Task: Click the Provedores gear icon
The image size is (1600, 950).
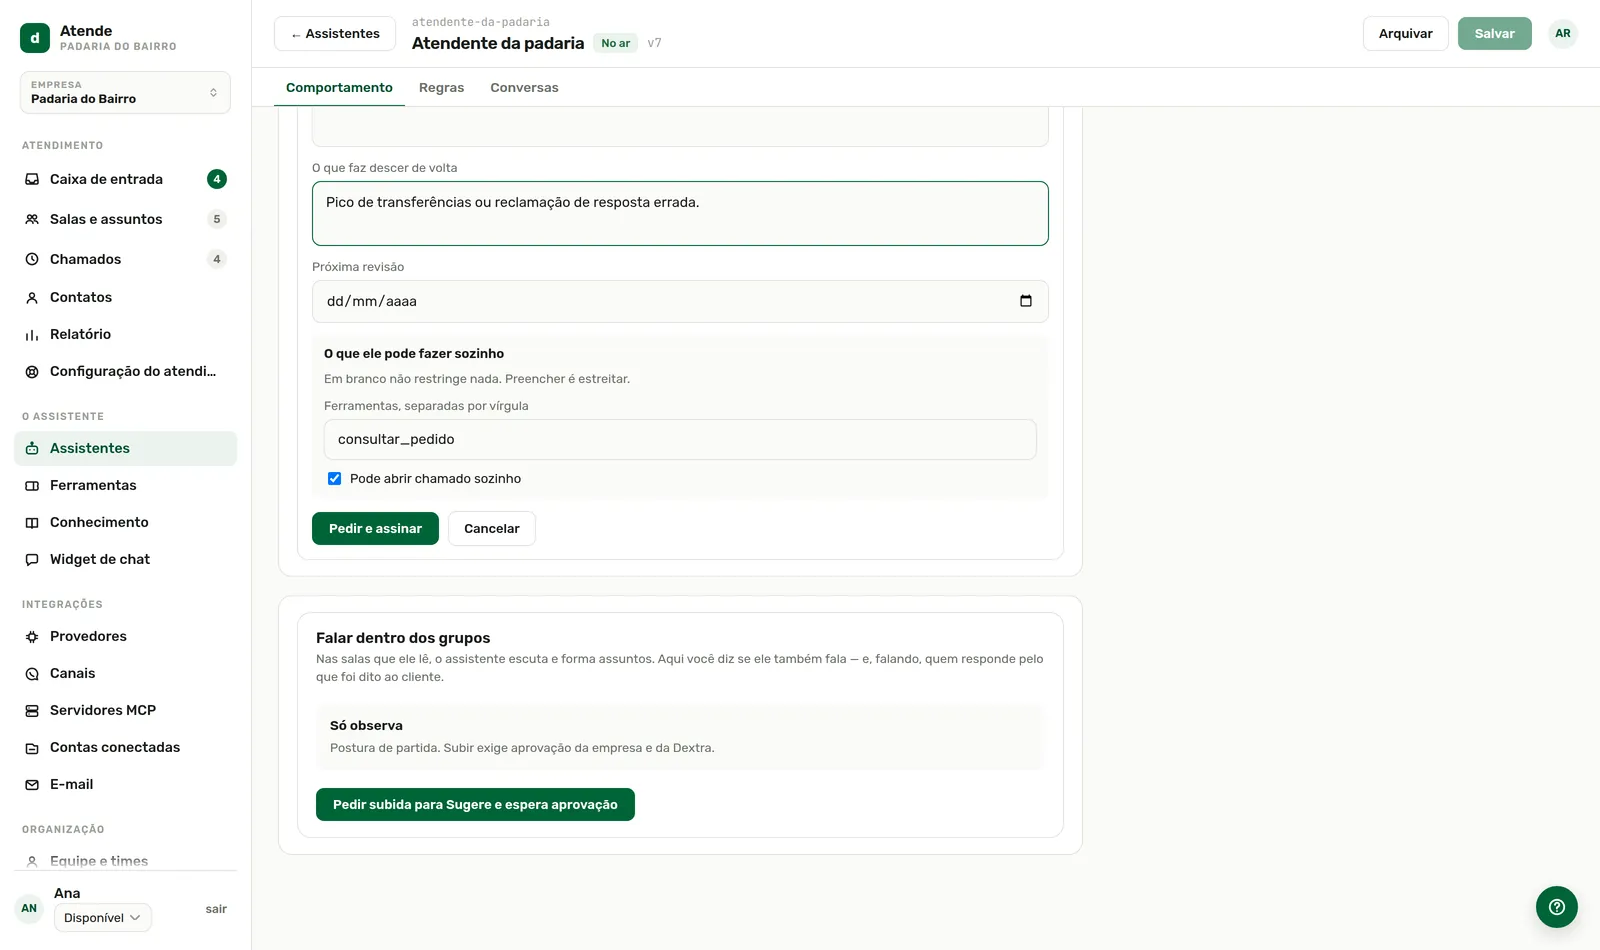Action: pos(32,636)
